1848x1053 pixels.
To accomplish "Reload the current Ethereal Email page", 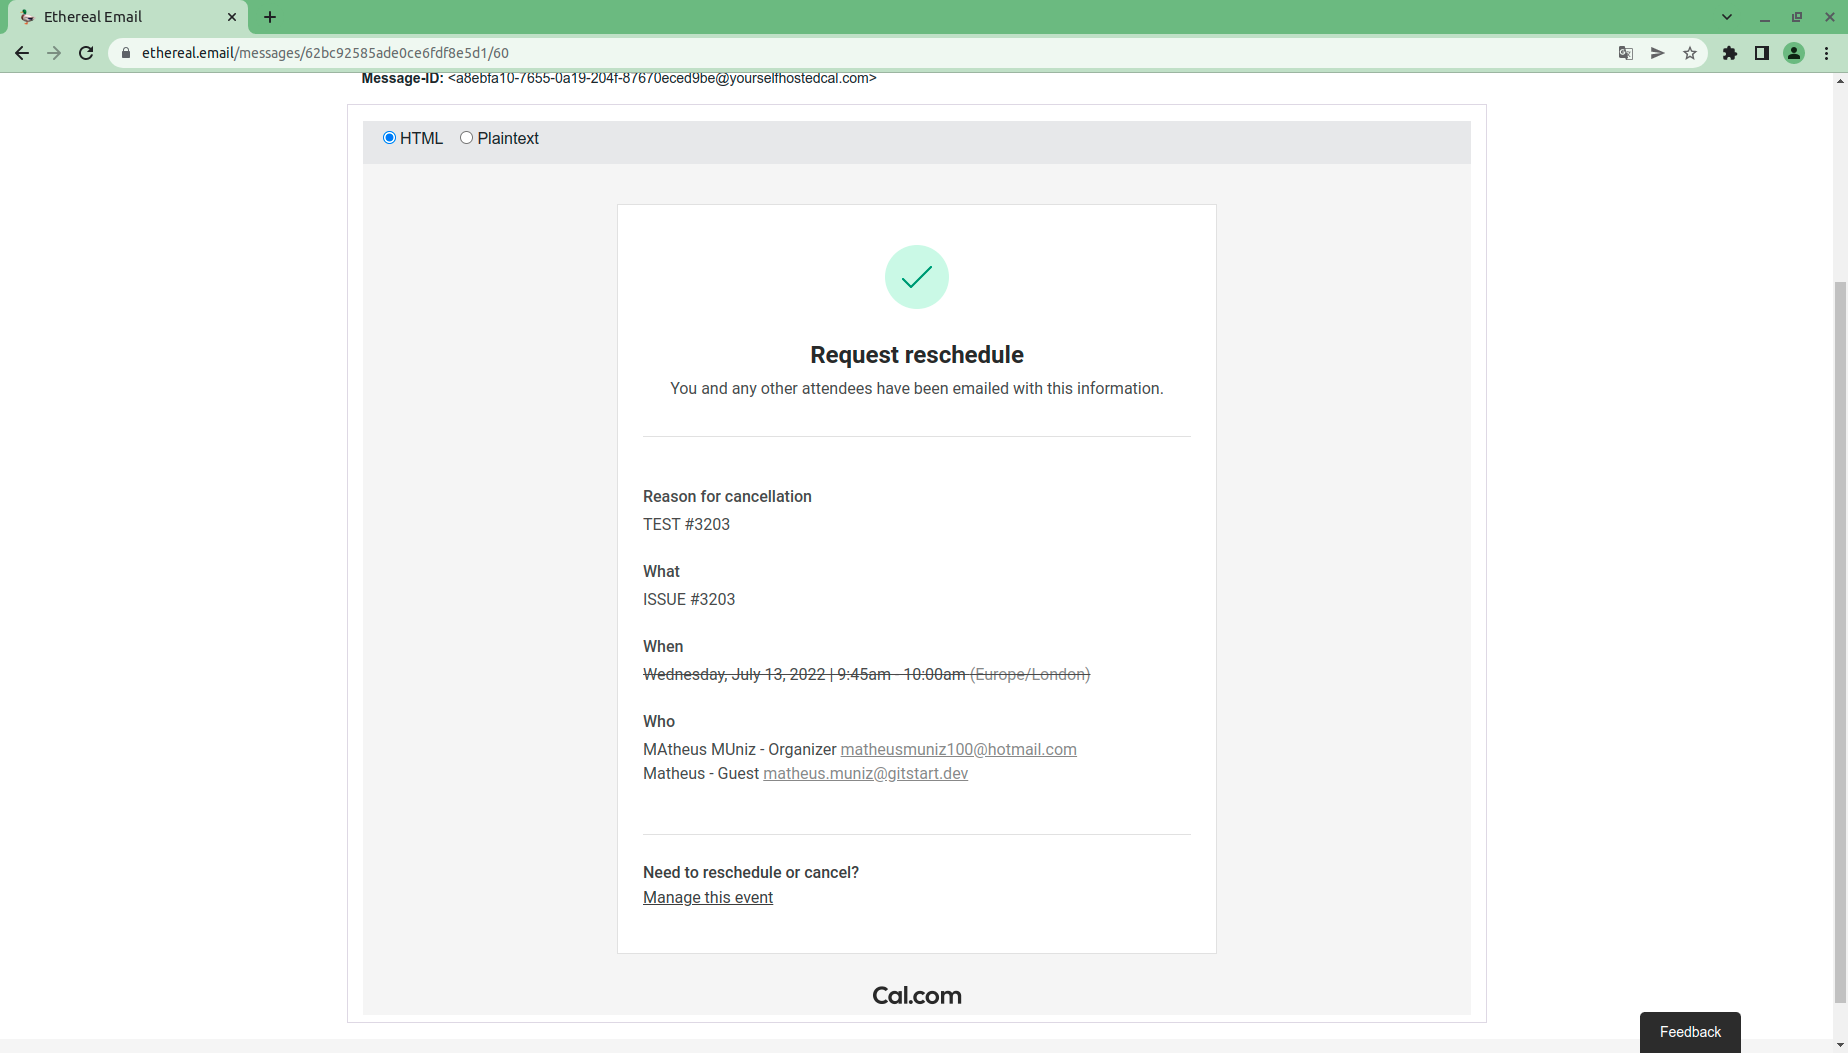I will coord(86,53).
